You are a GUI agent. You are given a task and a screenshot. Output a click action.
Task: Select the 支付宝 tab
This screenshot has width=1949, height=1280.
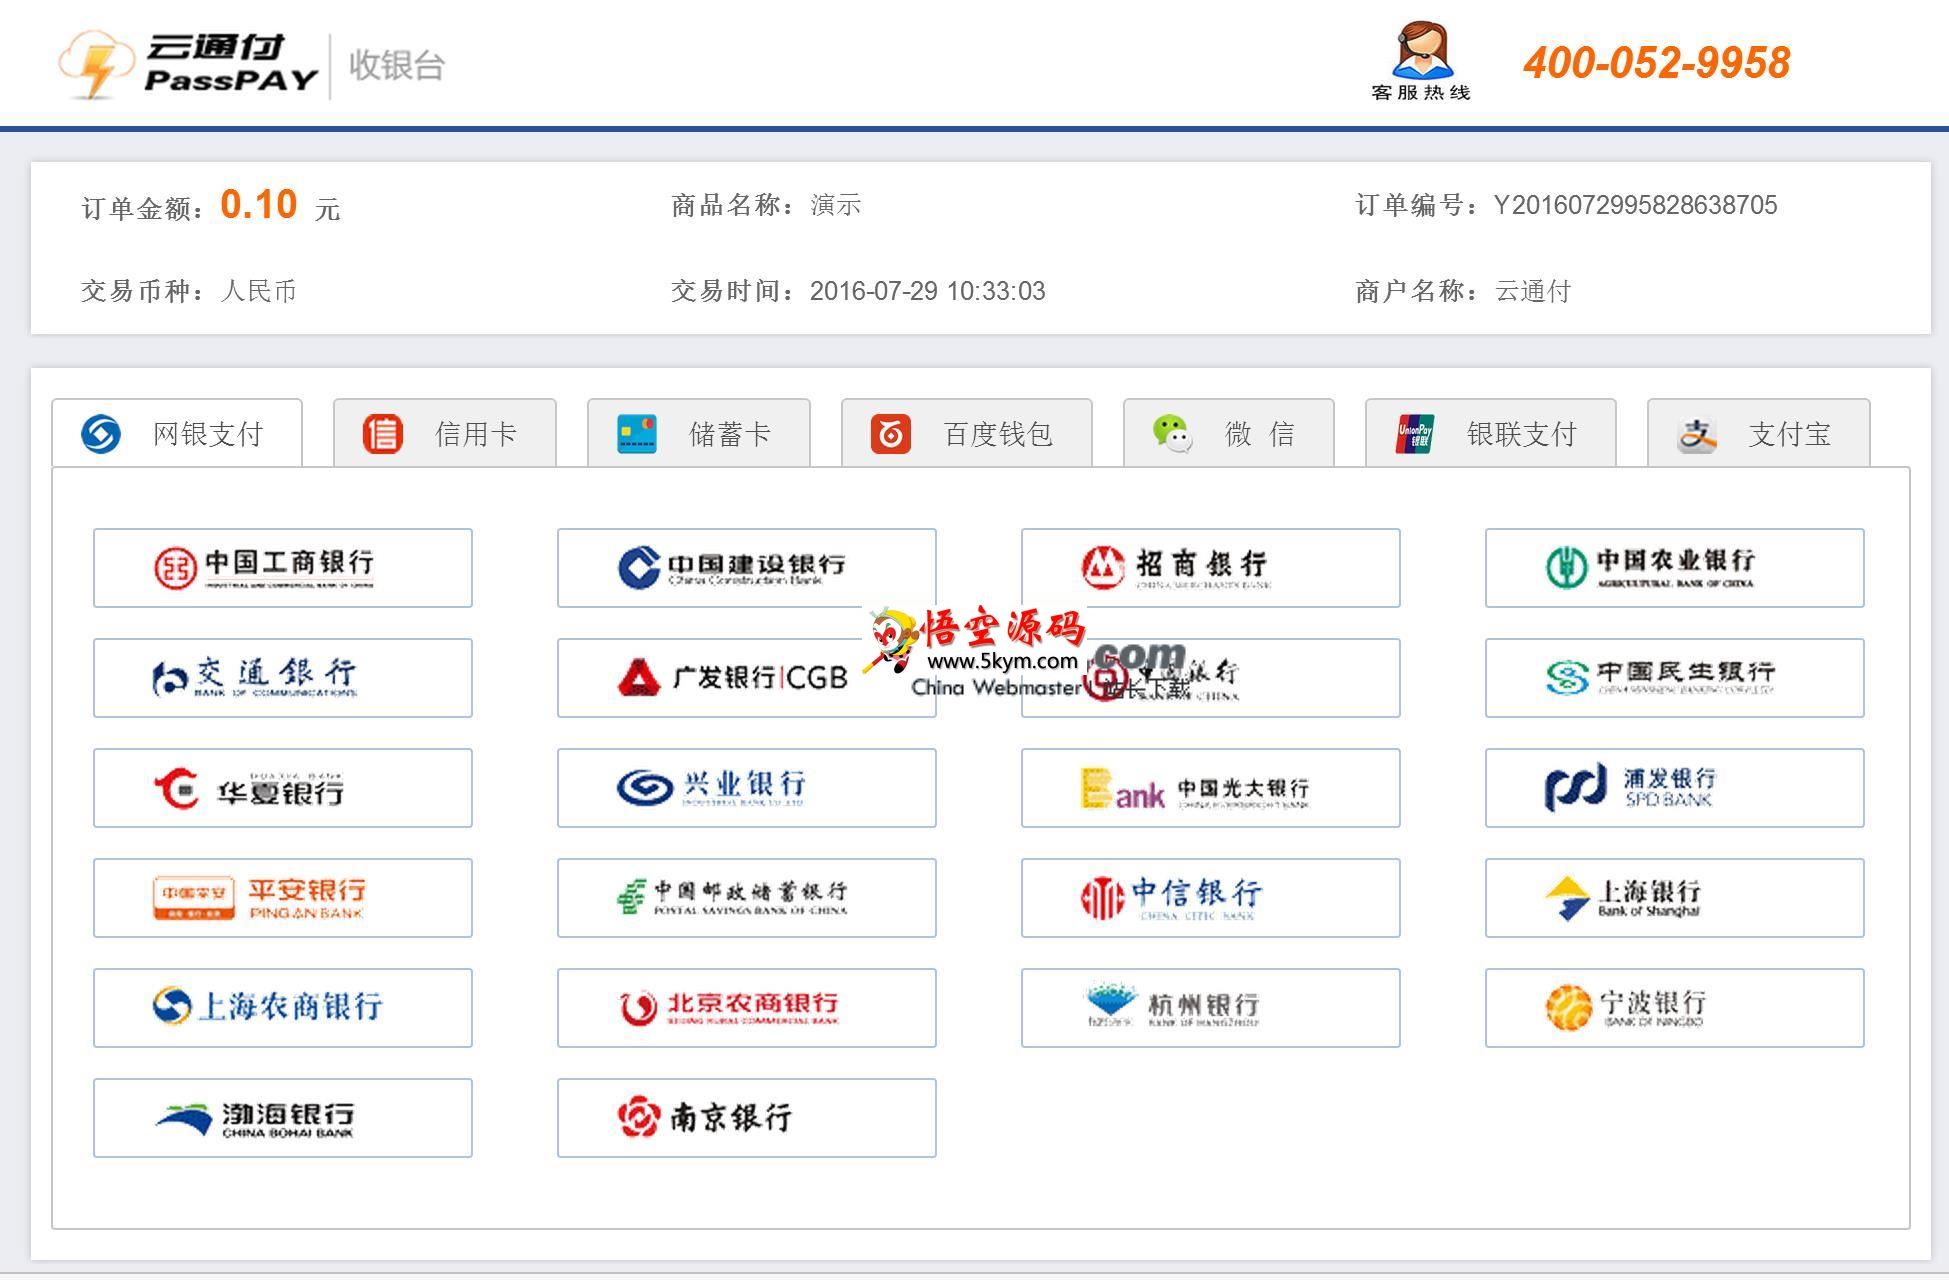pos(1759,433)
